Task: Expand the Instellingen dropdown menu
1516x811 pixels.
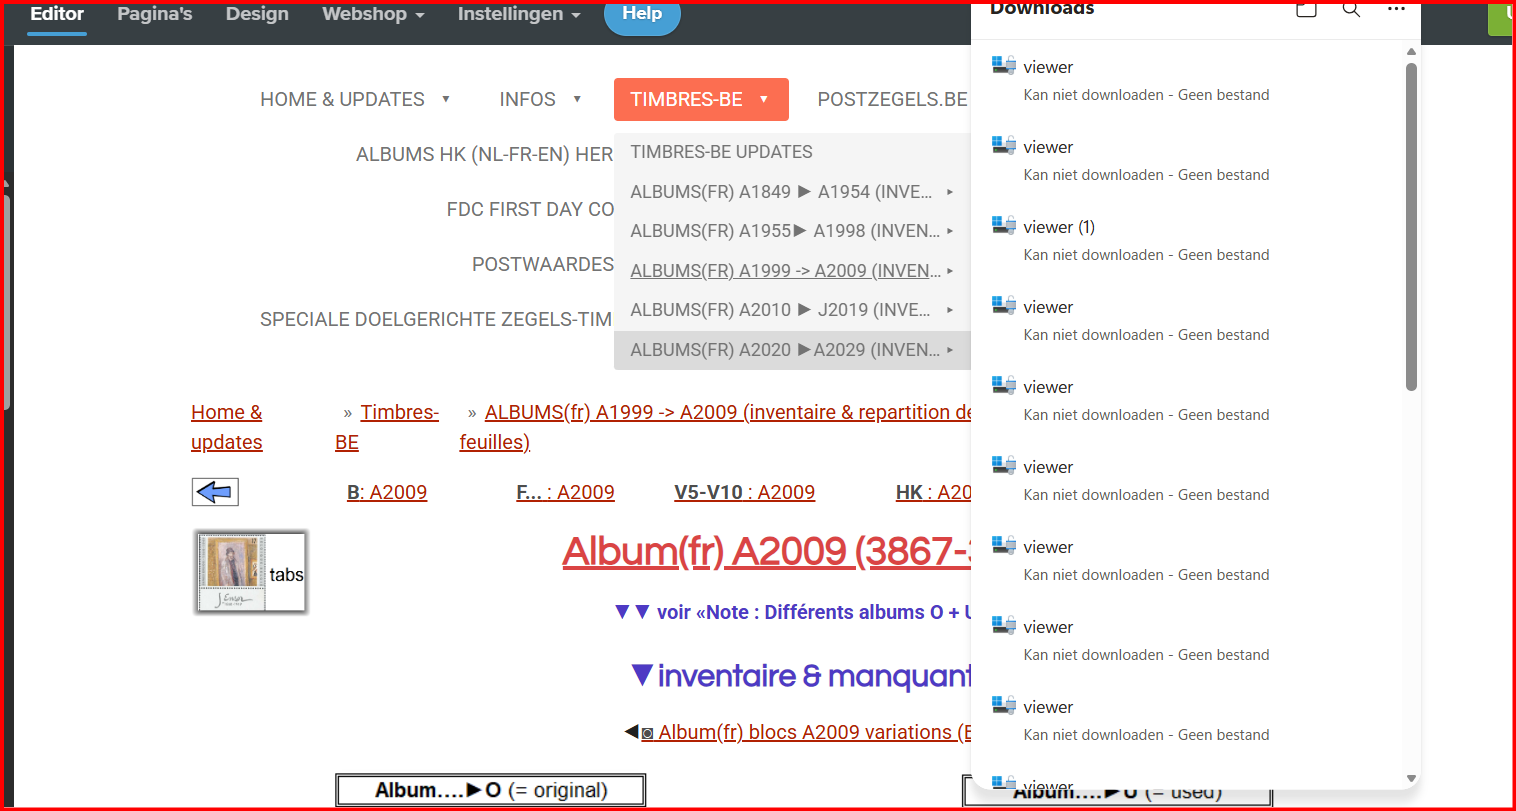Action: 519,14
